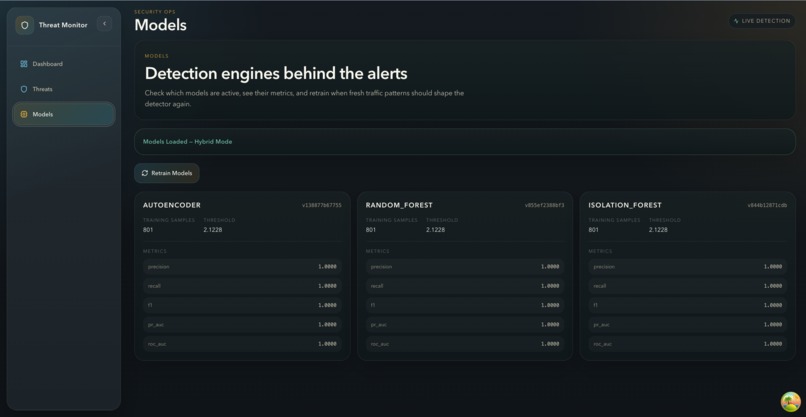Viewport: 806px width, 417px height.
Task: Go to the Threats section in the sidebar
Action: click(x=64, y=89)
